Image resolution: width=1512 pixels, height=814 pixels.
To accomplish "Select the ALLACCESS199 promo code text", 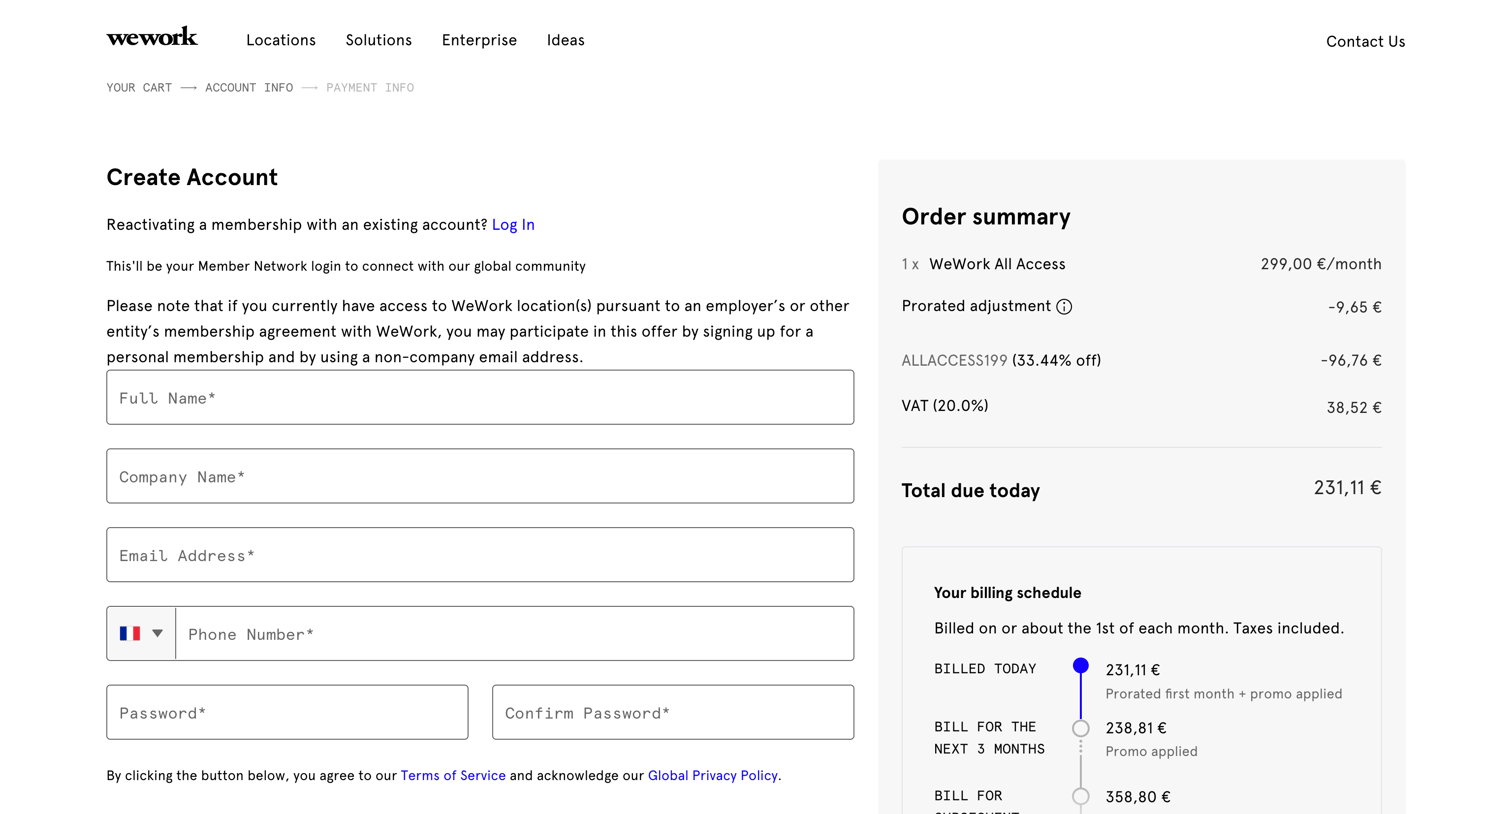I will (x=954, y=361).
